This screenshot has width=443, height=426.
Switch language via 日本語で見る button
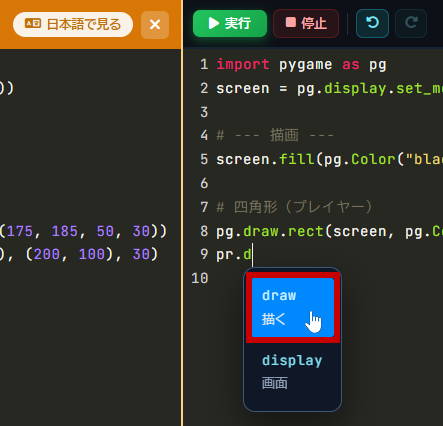coord(73,24)
